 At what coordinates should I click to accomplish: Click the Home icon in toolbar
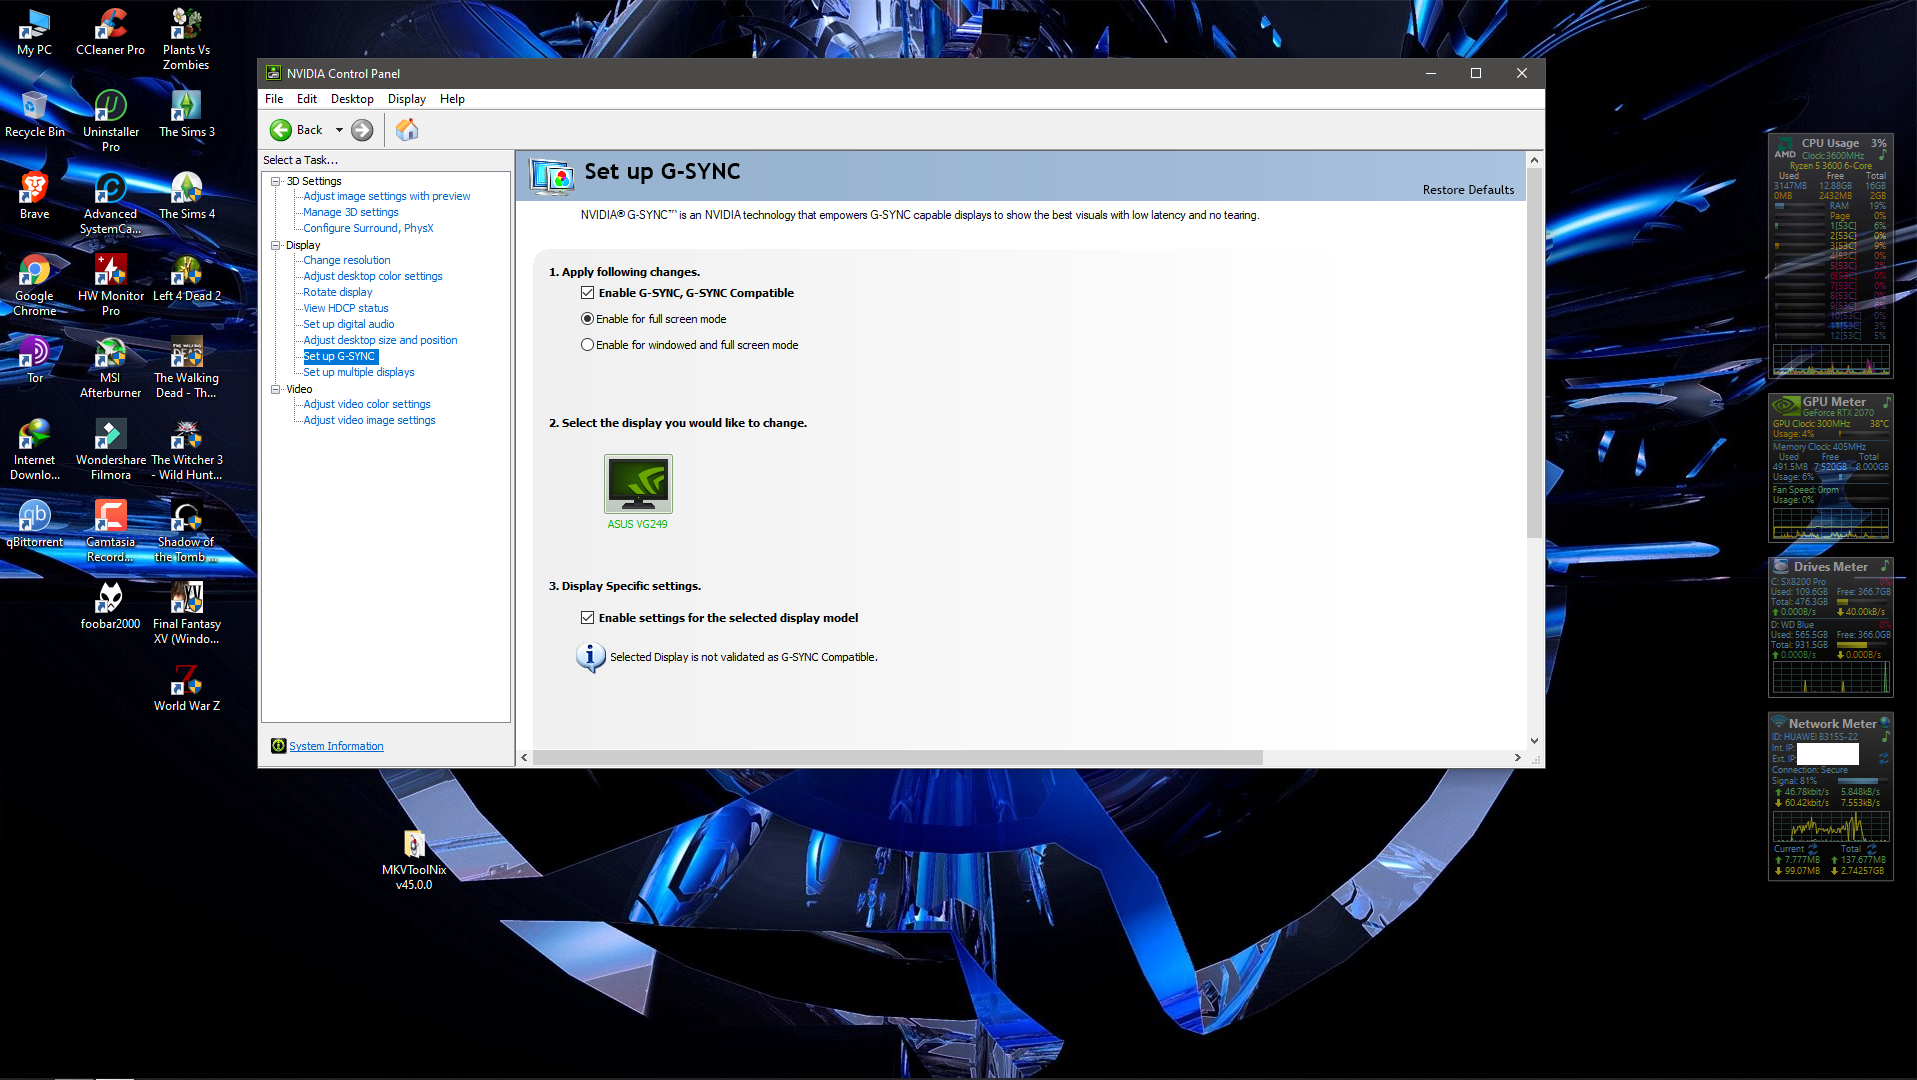point(407,130)
